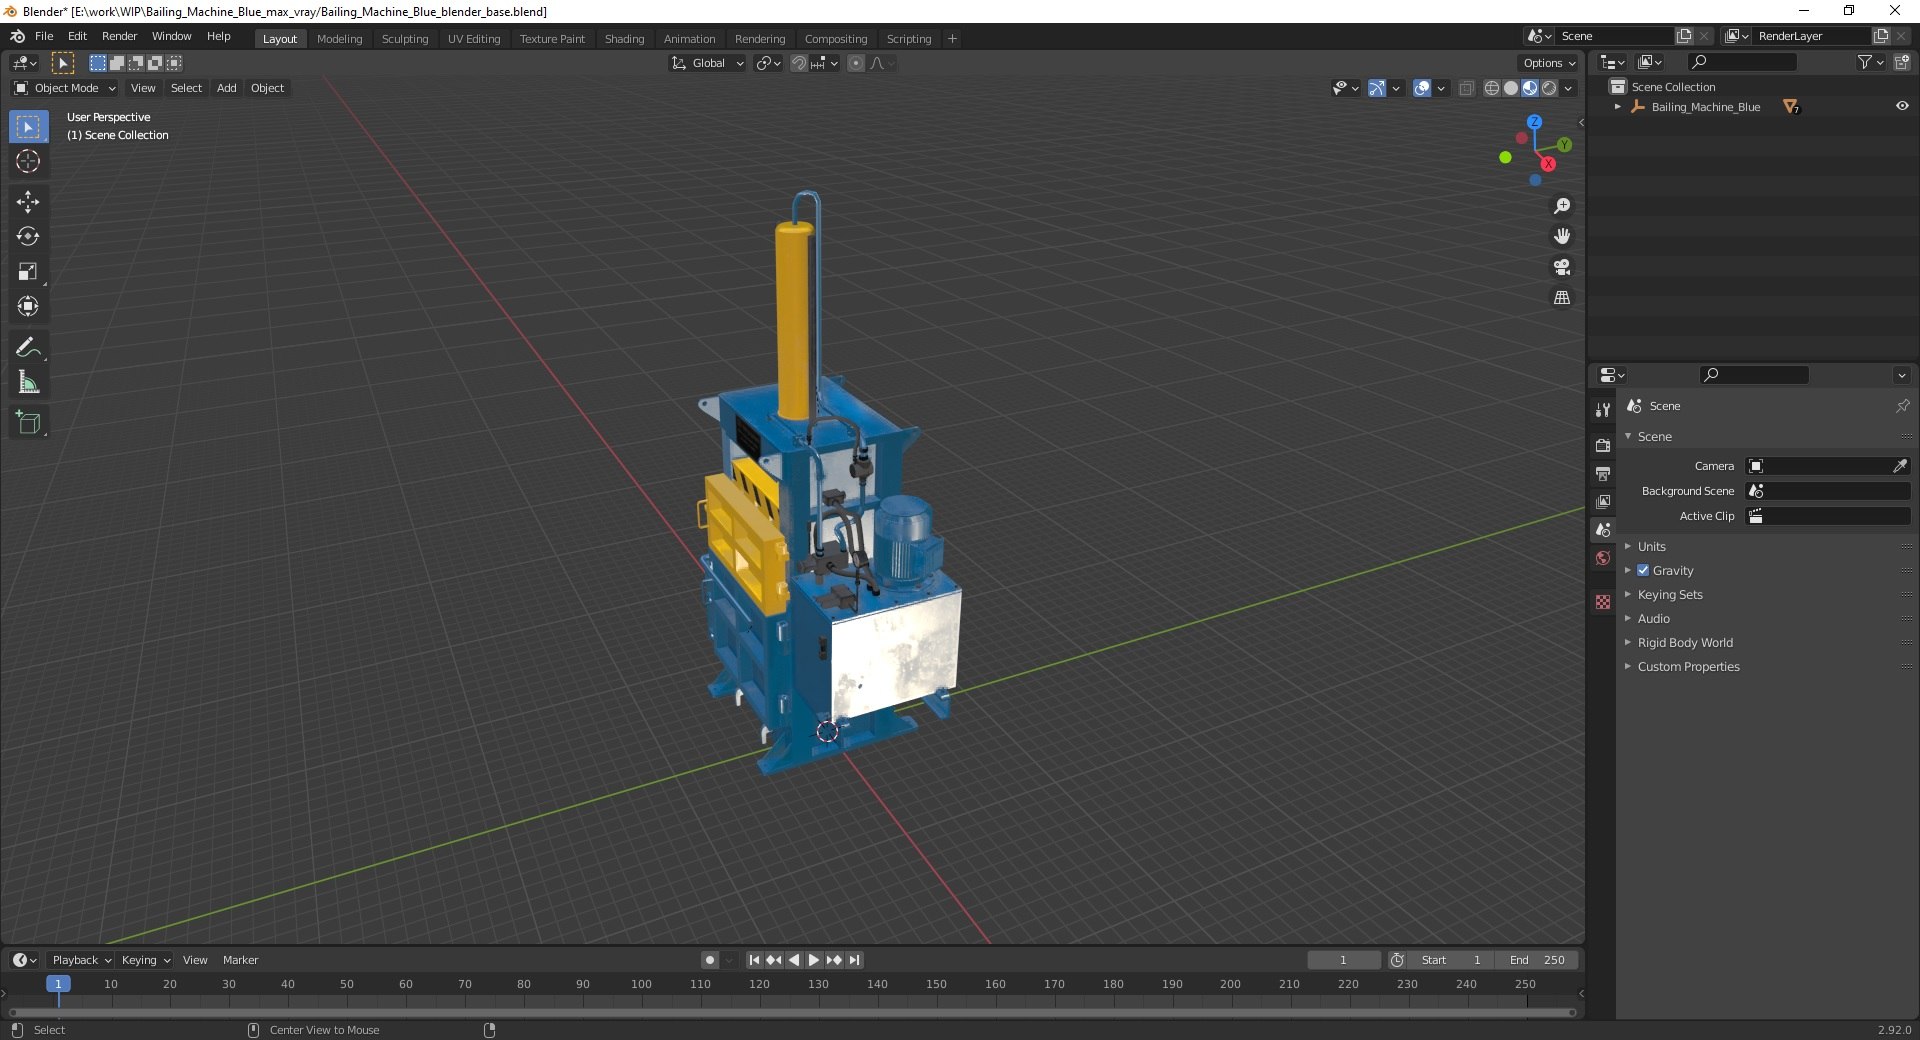Viewport: 1920px width, 1040px height.
Task: Open the Texture properties tab
Action: [x=1603, y=602]
